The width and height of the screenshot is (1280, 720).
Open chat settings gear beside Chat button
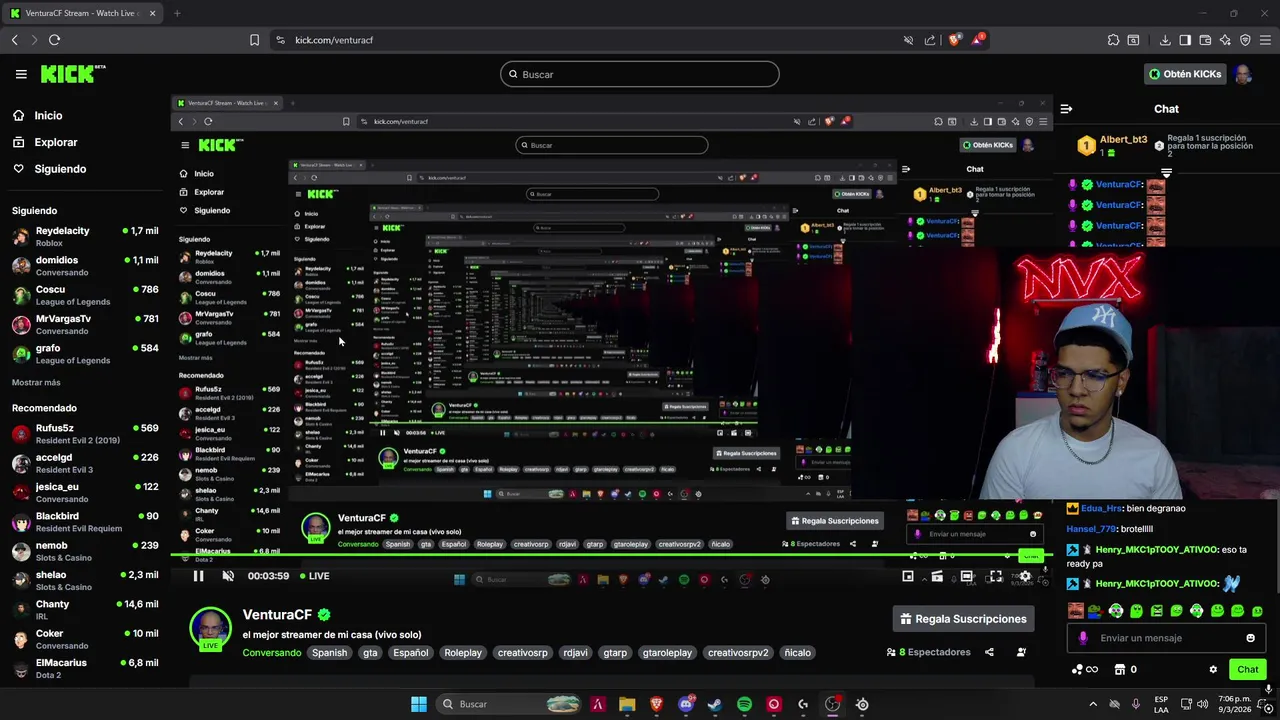tap(1213, 670)
